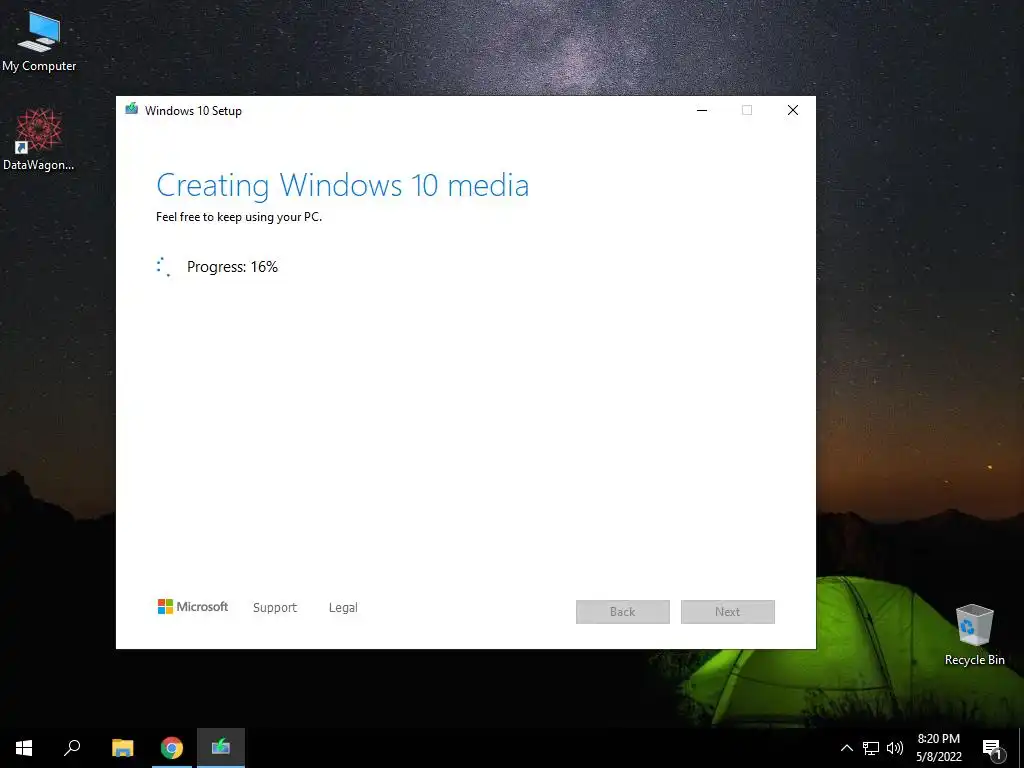The width and height of the screenshot is (1024, 768).
Task: Open the notification action center
Action: 993,749
